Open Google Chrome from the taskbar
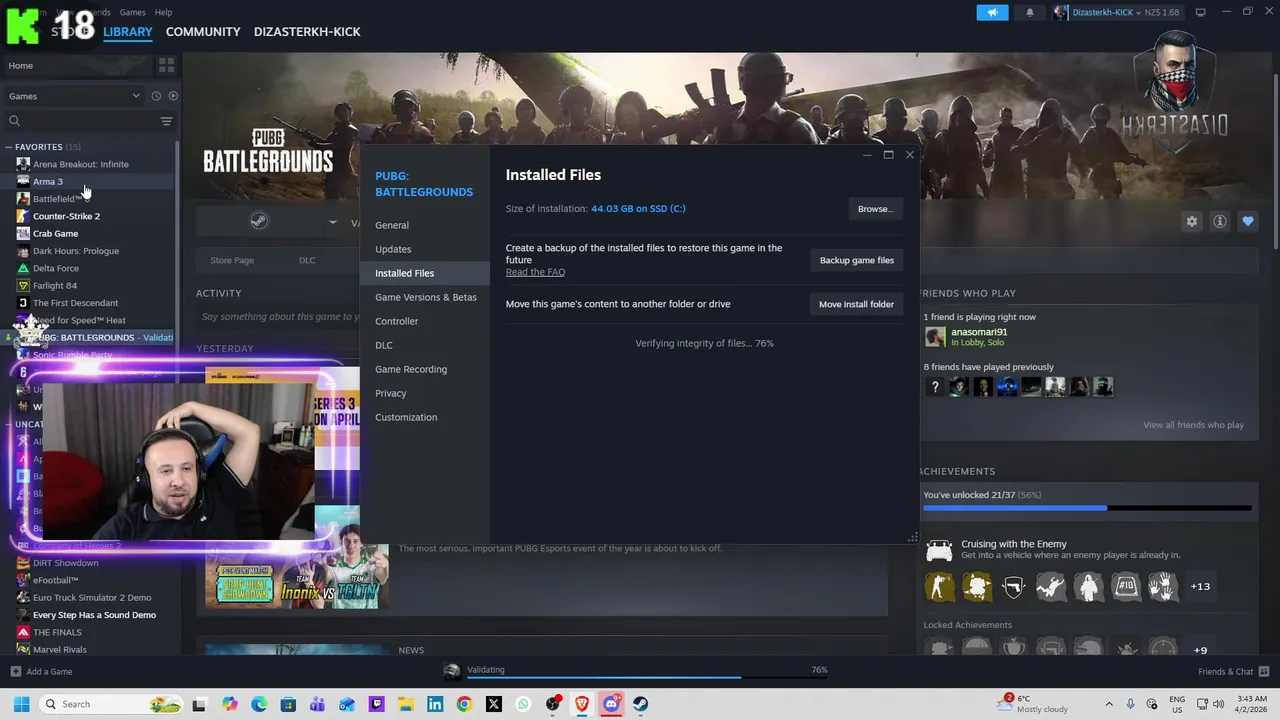The width and height of the screenshot is (1280, 720). pyautogui.click(x=464, y=704)
